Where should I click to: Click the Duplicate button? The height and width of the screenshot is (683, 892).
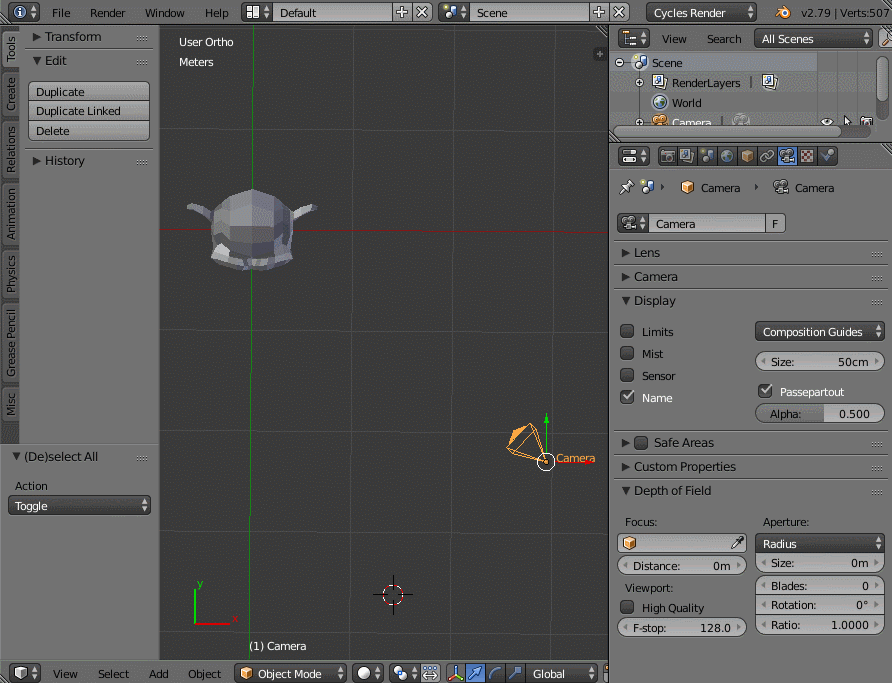tap(88, 91)
